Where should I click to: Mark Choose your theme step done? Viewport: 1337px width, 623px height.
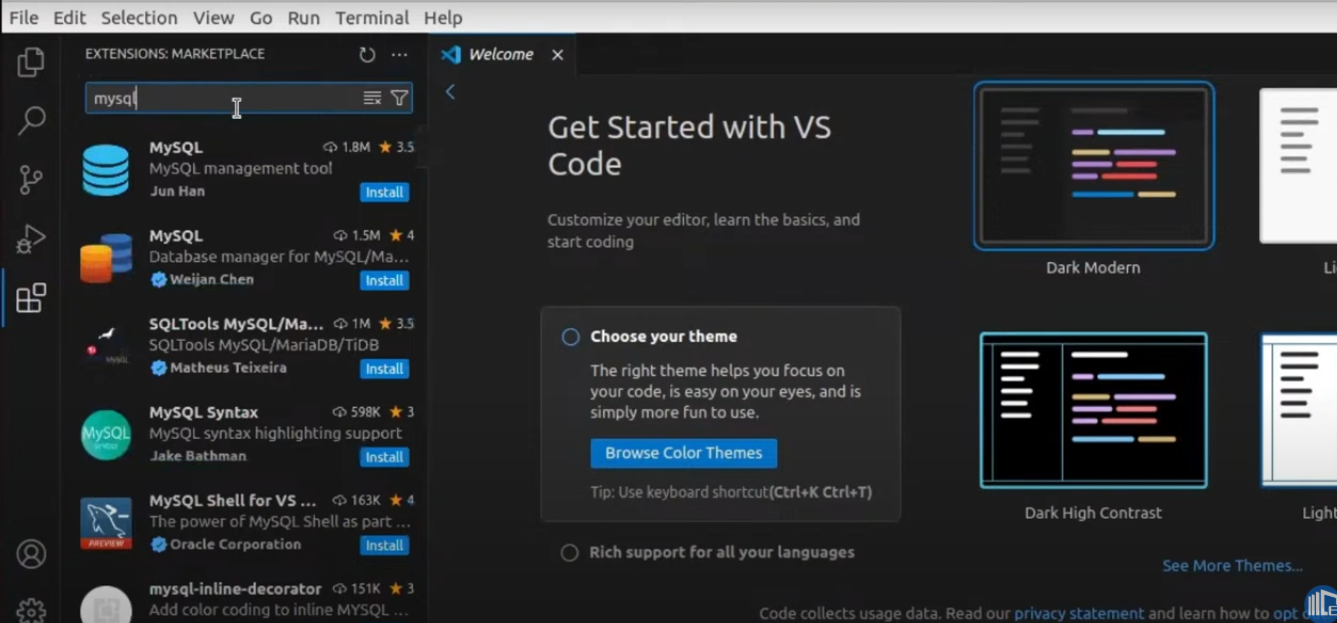pyautogui.click(x=570, y=337)
